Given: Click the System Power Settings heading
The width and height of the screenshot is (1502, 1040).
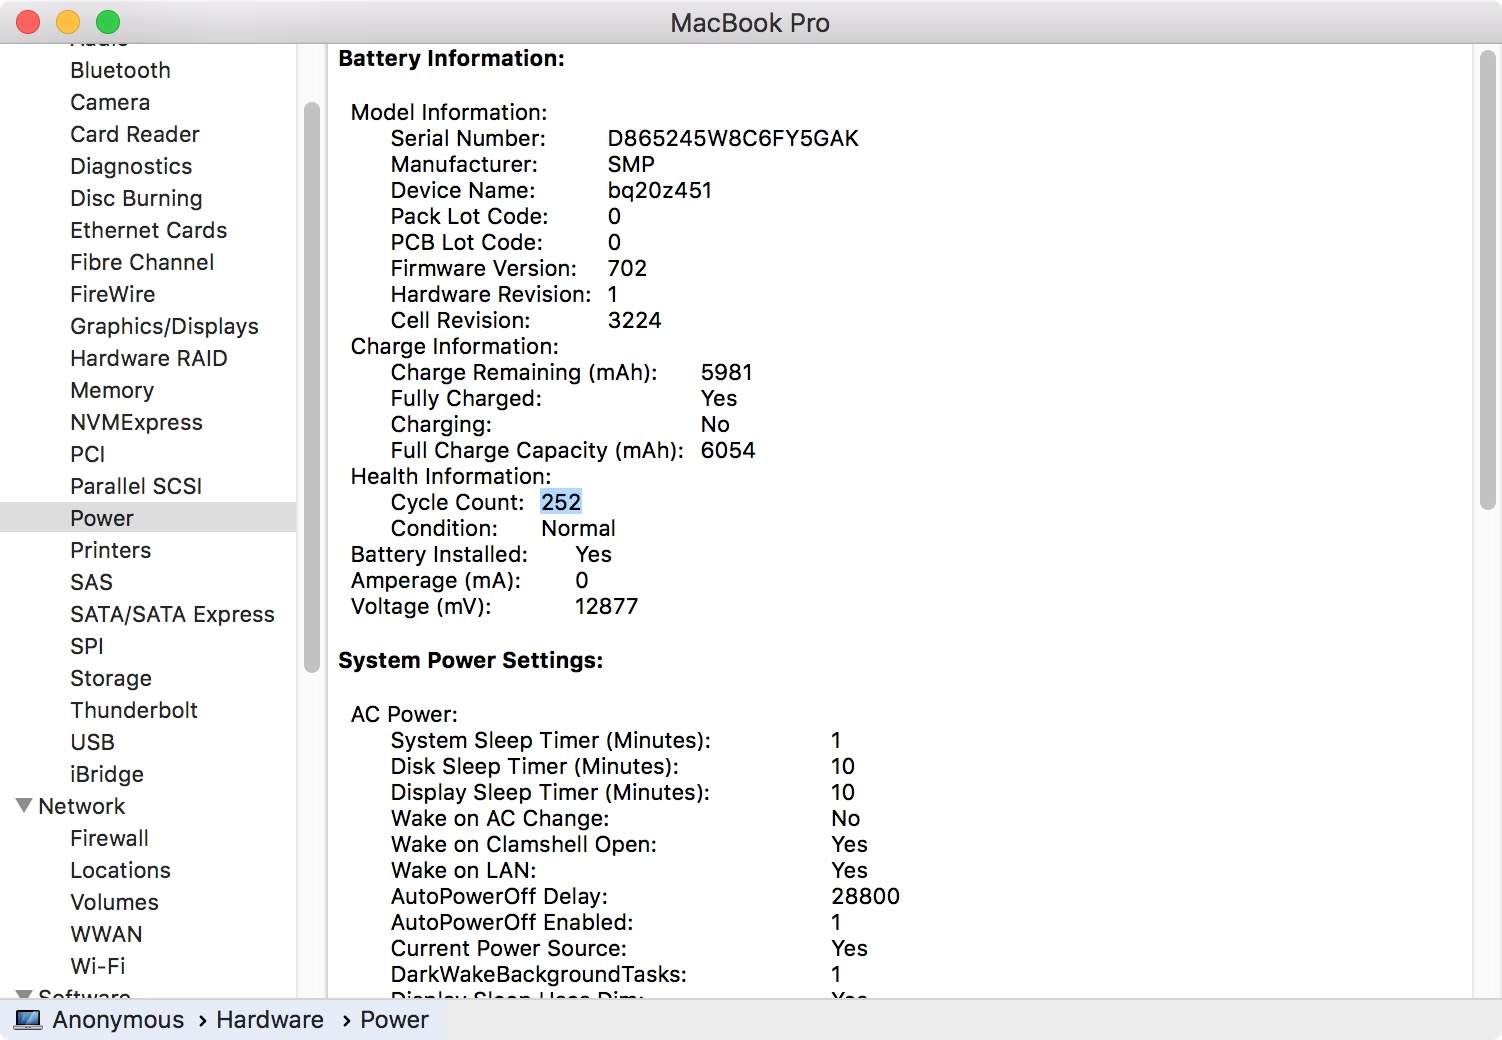Looking at the screenshot, I should pos(470,660).
